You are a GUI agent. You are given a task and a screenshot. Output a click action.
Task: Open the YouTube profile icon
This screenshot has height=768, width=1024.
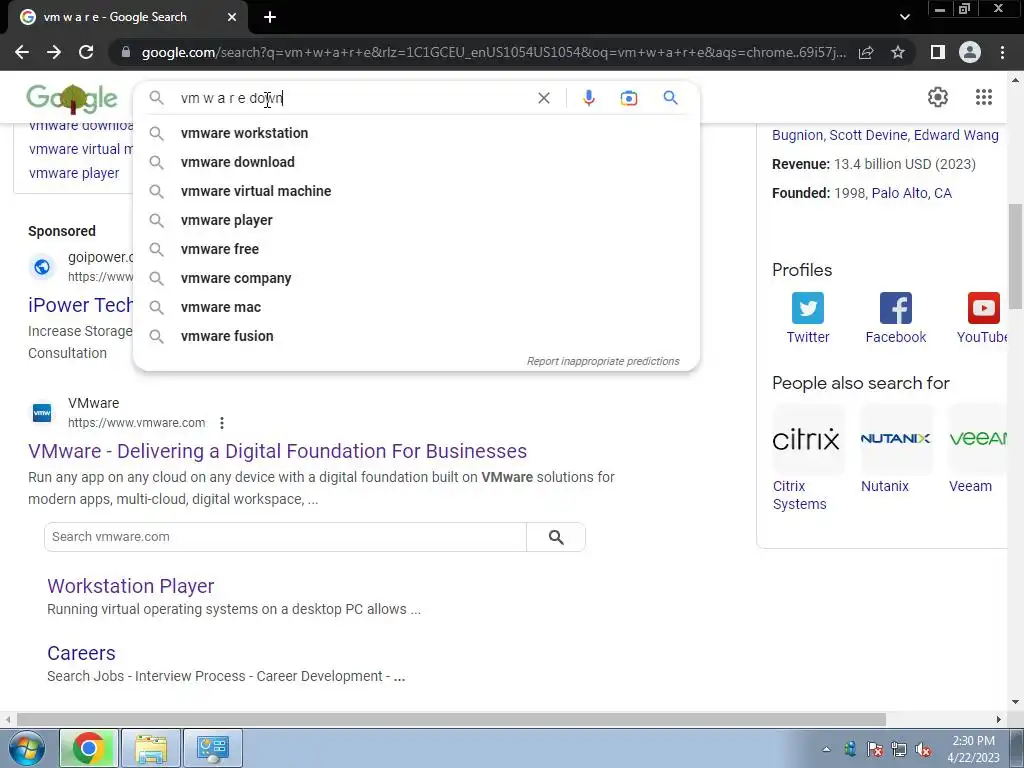coord(984,308)
